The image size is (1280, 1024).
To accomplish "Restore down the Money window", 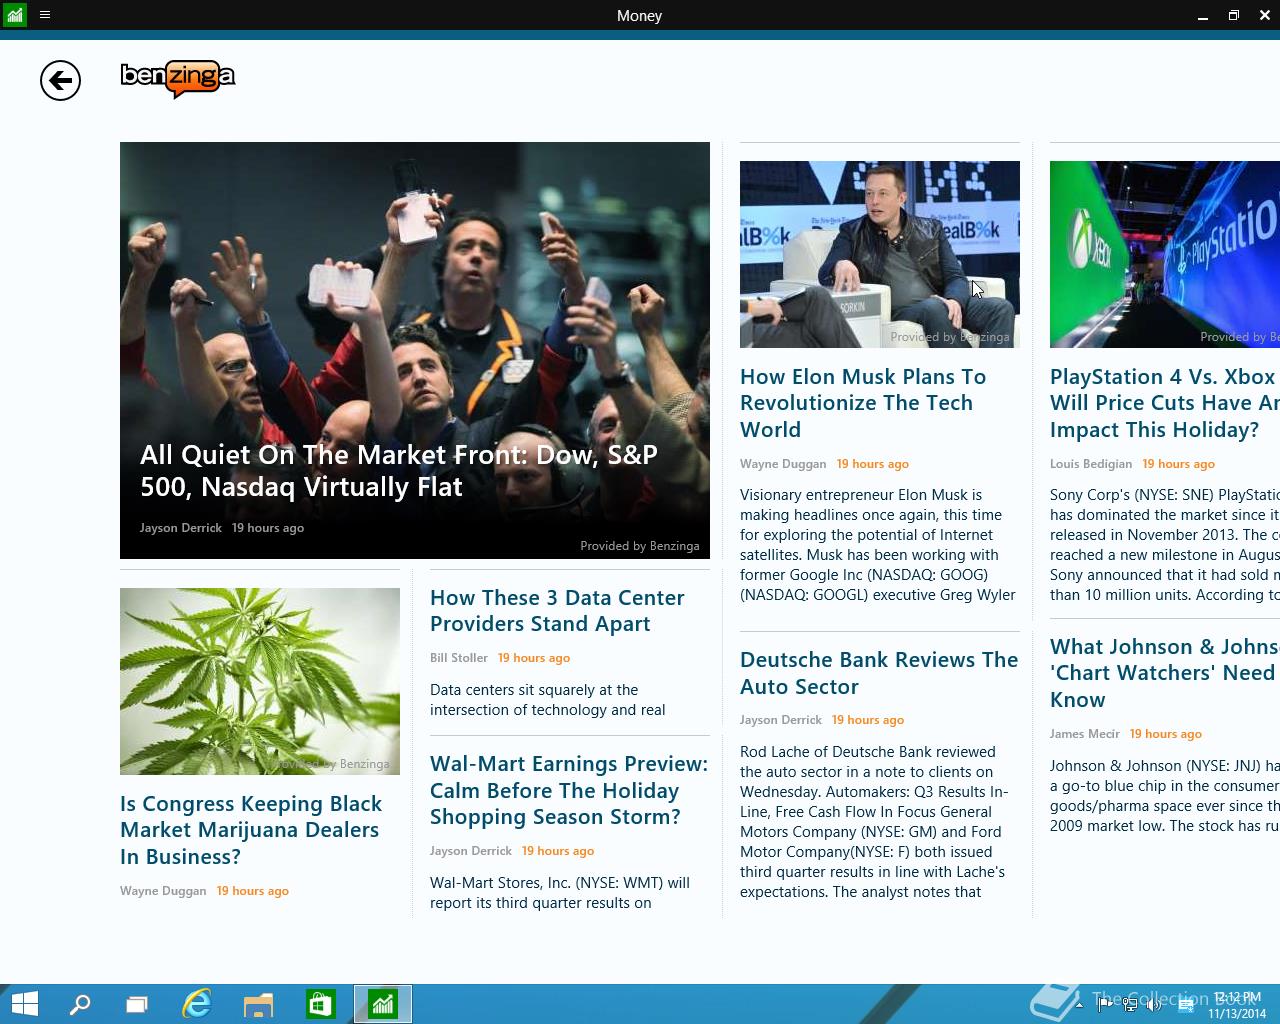I will click(x=1234, y=15).
